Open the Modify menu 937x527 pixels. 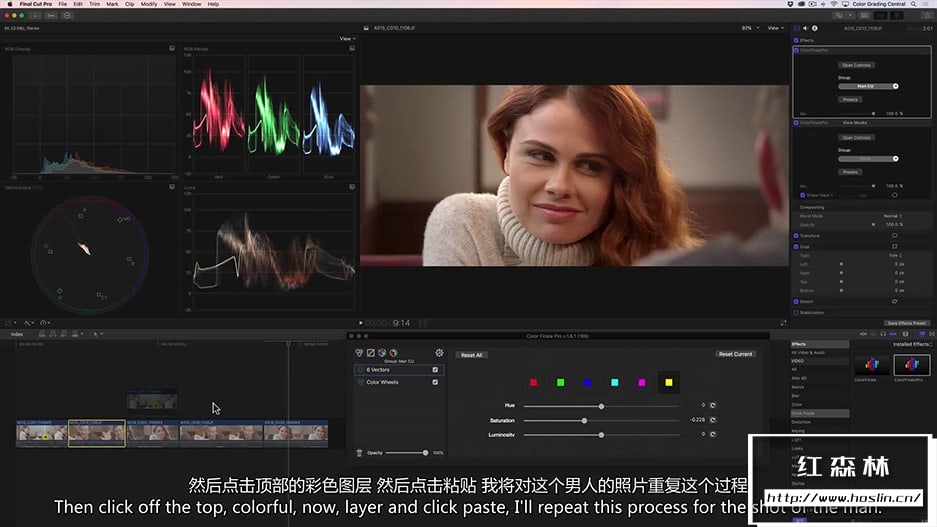149,4
